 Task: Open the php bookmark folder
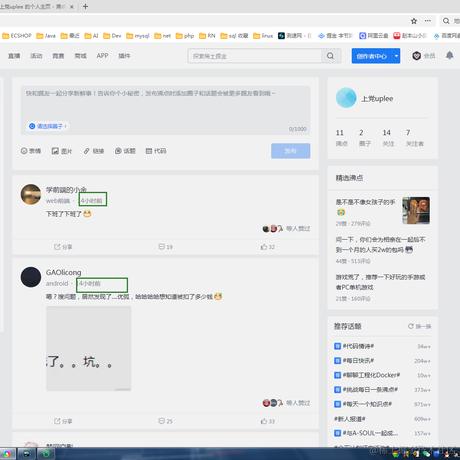[185, 36]
